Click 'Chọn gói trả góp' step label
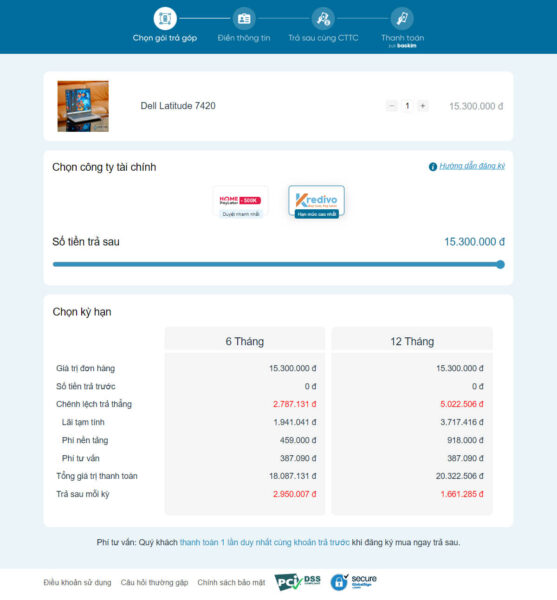The image size is (557, 600). point(165,38)
